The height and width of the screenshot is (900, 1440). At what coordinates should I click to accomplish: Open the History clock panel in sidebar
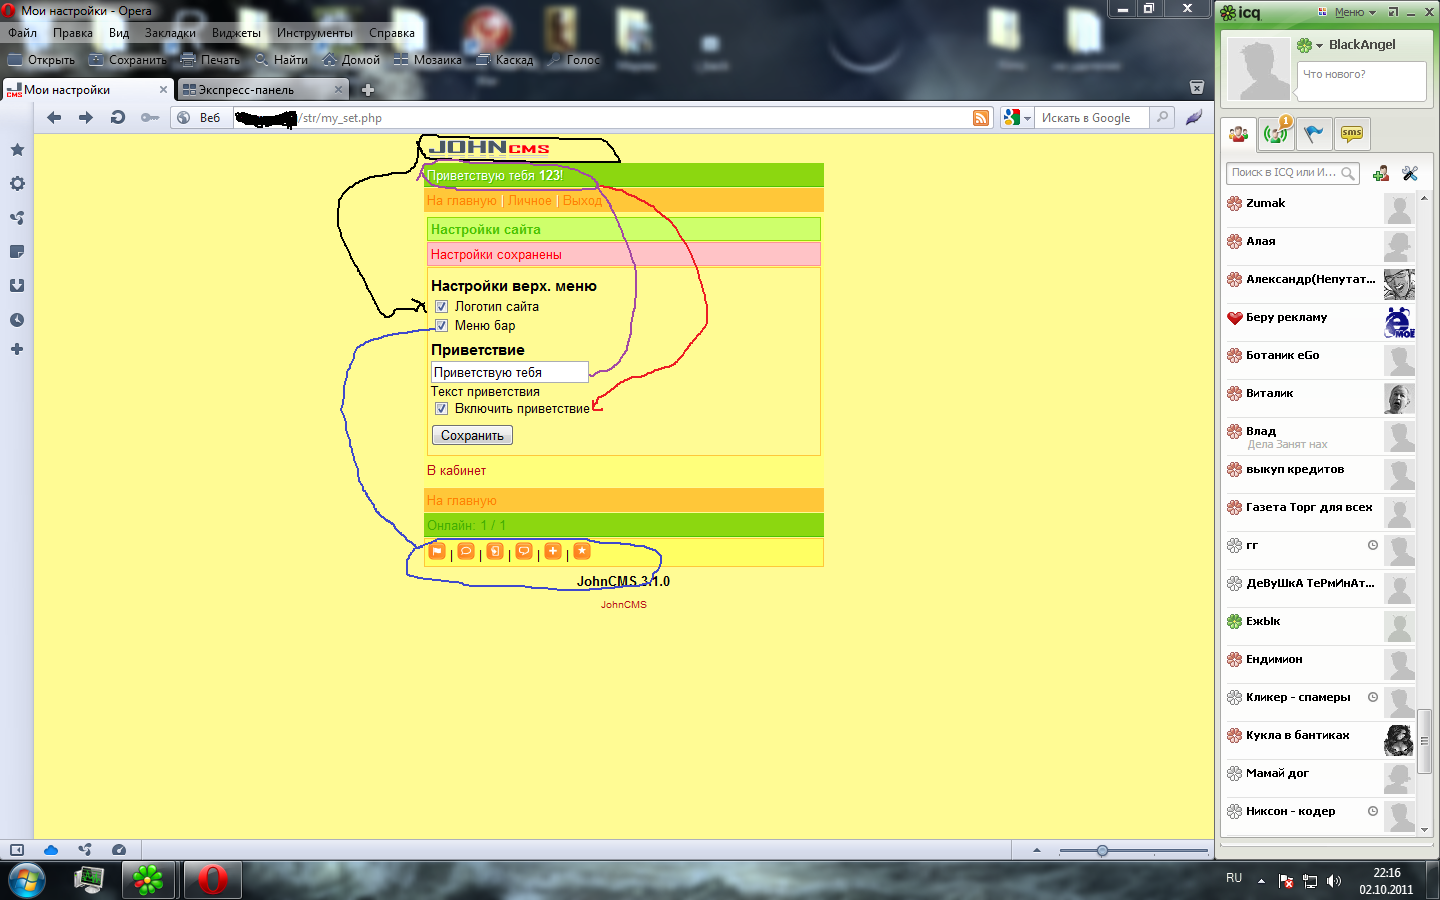point(17,320)
